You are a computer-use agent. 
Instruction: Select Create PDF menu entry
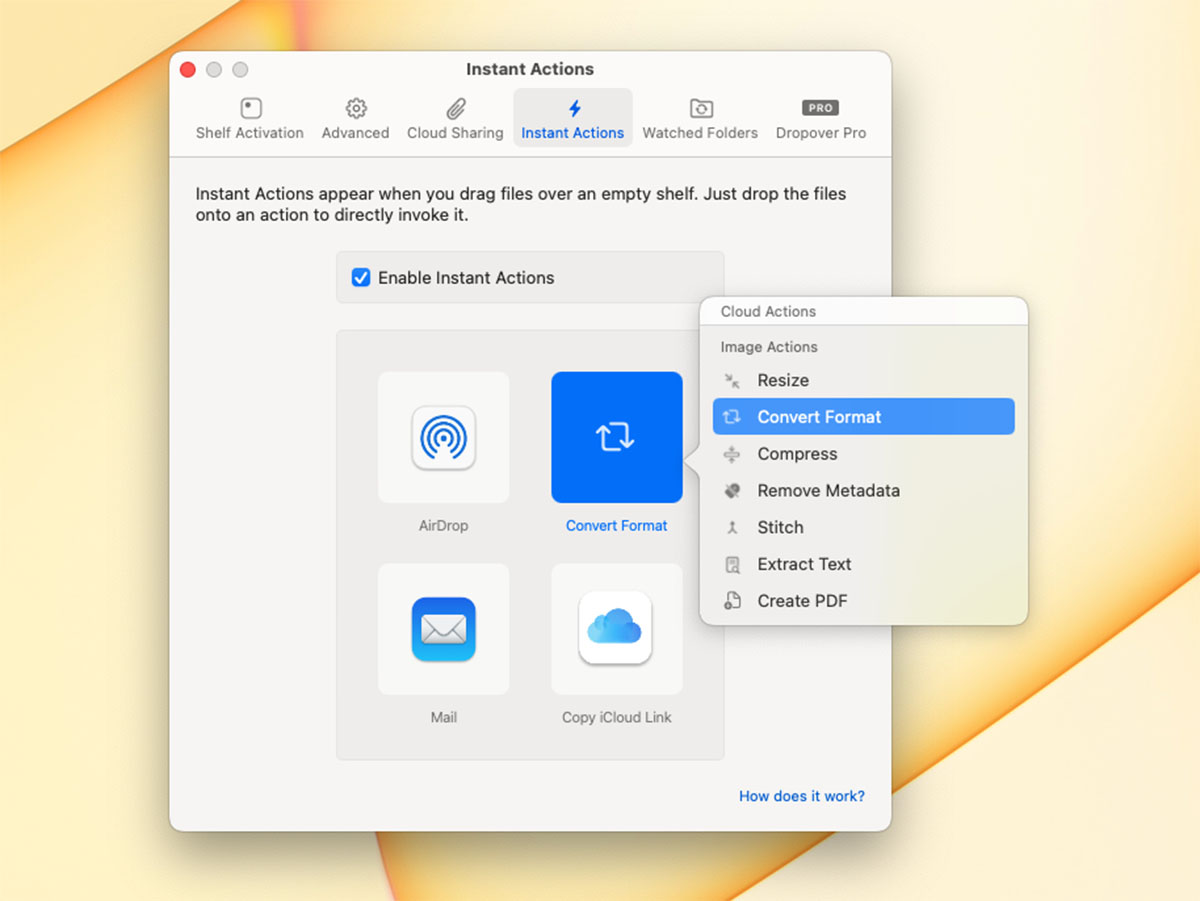[802, 601]
